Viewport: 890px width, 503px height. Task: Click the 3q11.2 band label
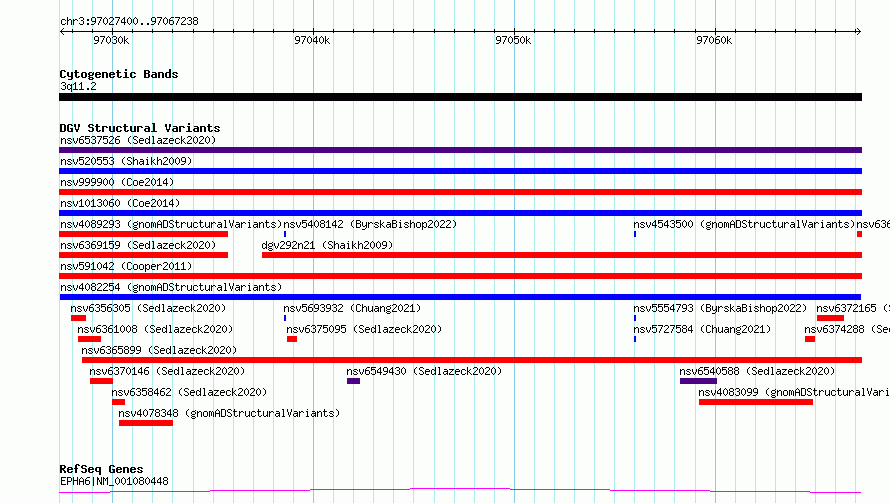(78, 86)
